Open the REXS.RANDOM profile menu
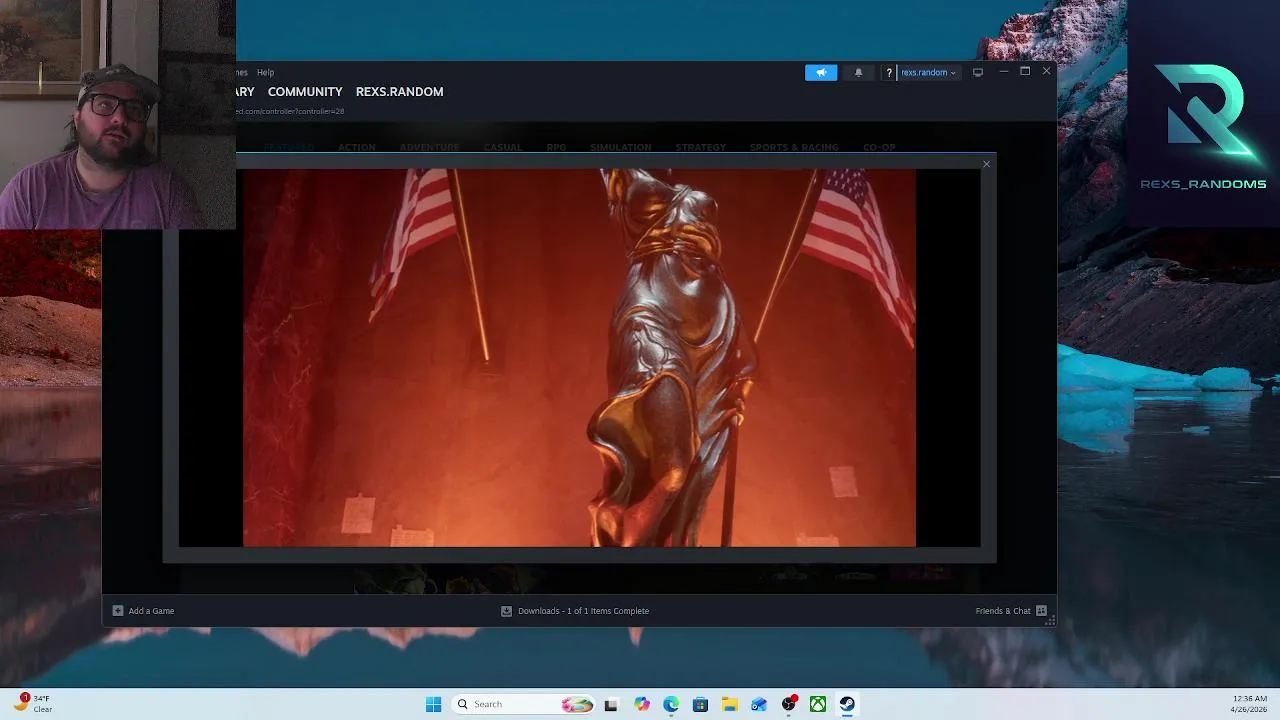 [x=399, y=91]
